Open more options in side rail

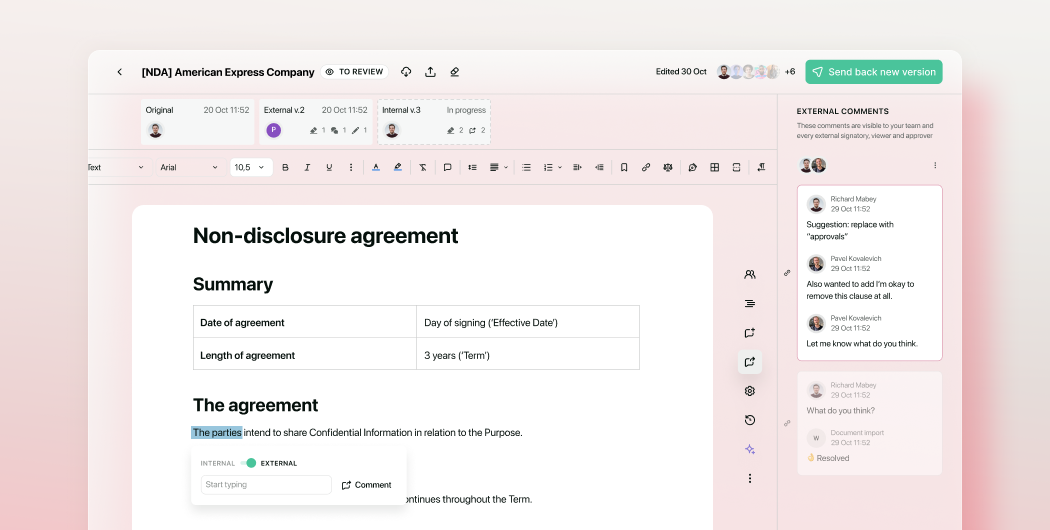pos(750,478)
